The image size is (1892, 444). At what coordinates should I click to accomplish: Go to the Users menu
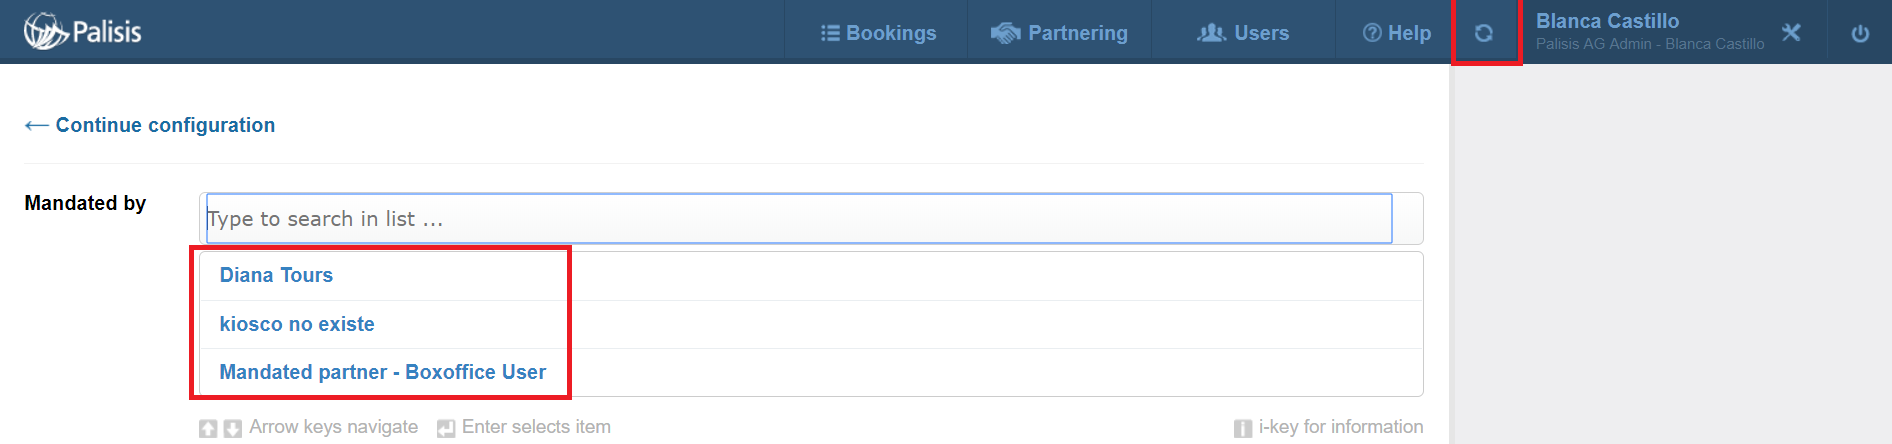[x=1243, y=33]
